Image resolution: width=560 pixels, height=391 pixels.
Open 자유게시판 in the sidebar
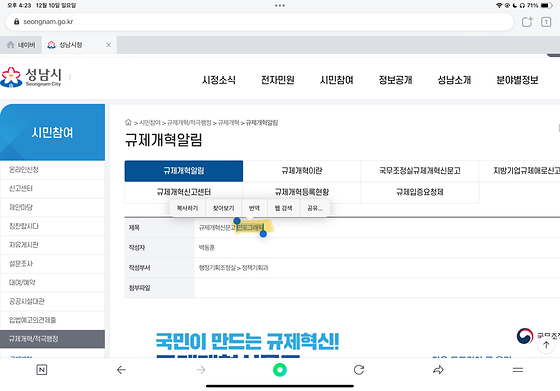pyautogui.click(x=52, y=245)
